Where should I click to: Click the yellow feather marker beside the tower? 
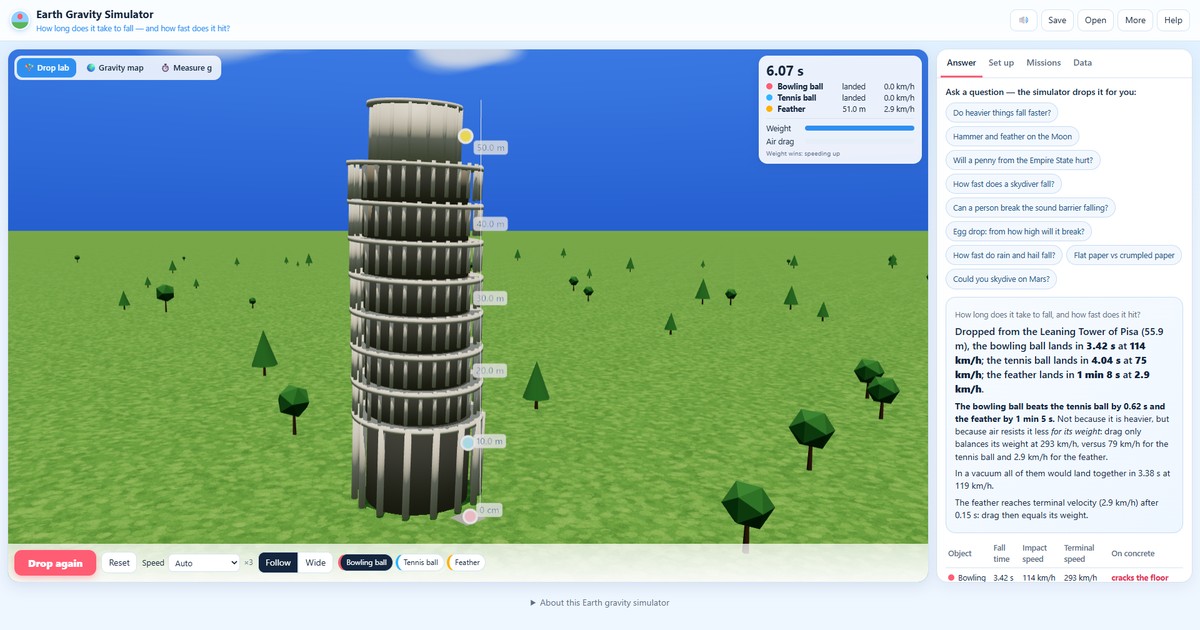click(x=465, y=136)
